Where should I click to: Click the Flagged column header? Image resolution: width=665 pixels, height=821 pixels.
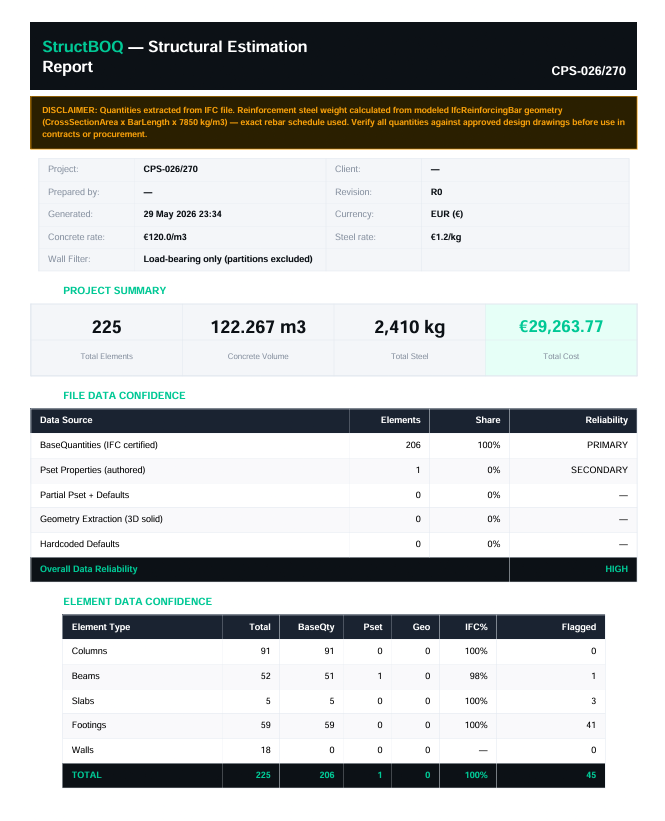tap(579, 627)
